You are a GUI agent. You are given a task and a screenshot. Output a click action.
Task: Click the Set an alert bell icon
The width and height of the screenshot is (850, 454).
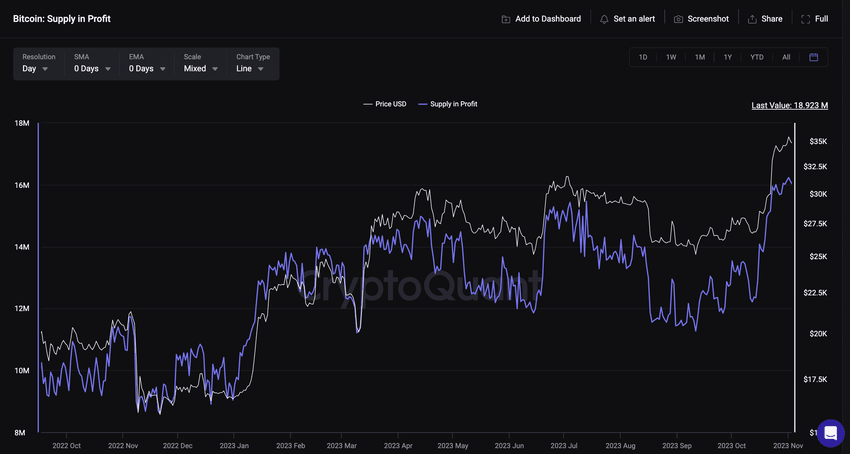click(x=604, y=19)
